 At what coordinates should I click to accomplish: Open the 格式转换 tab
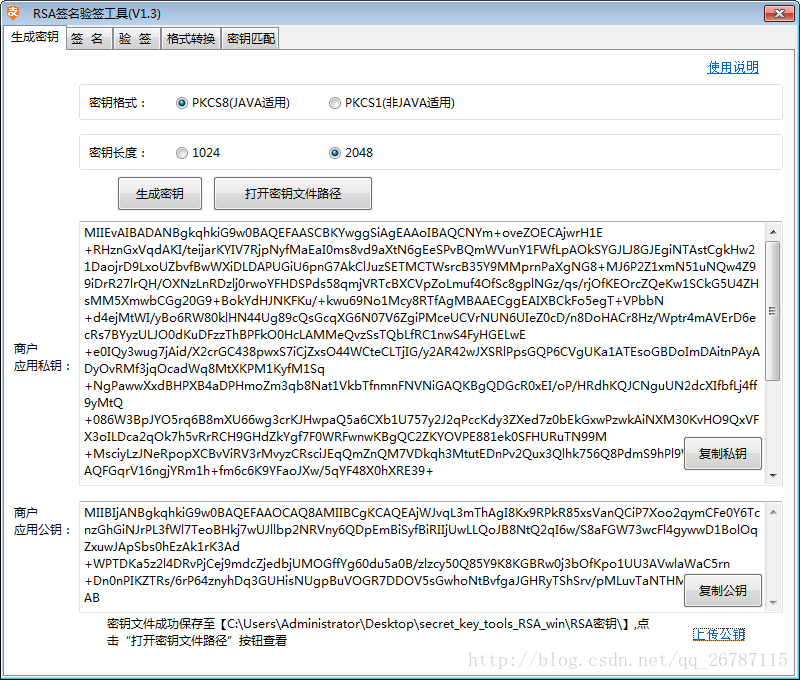[x=192, y=37]
